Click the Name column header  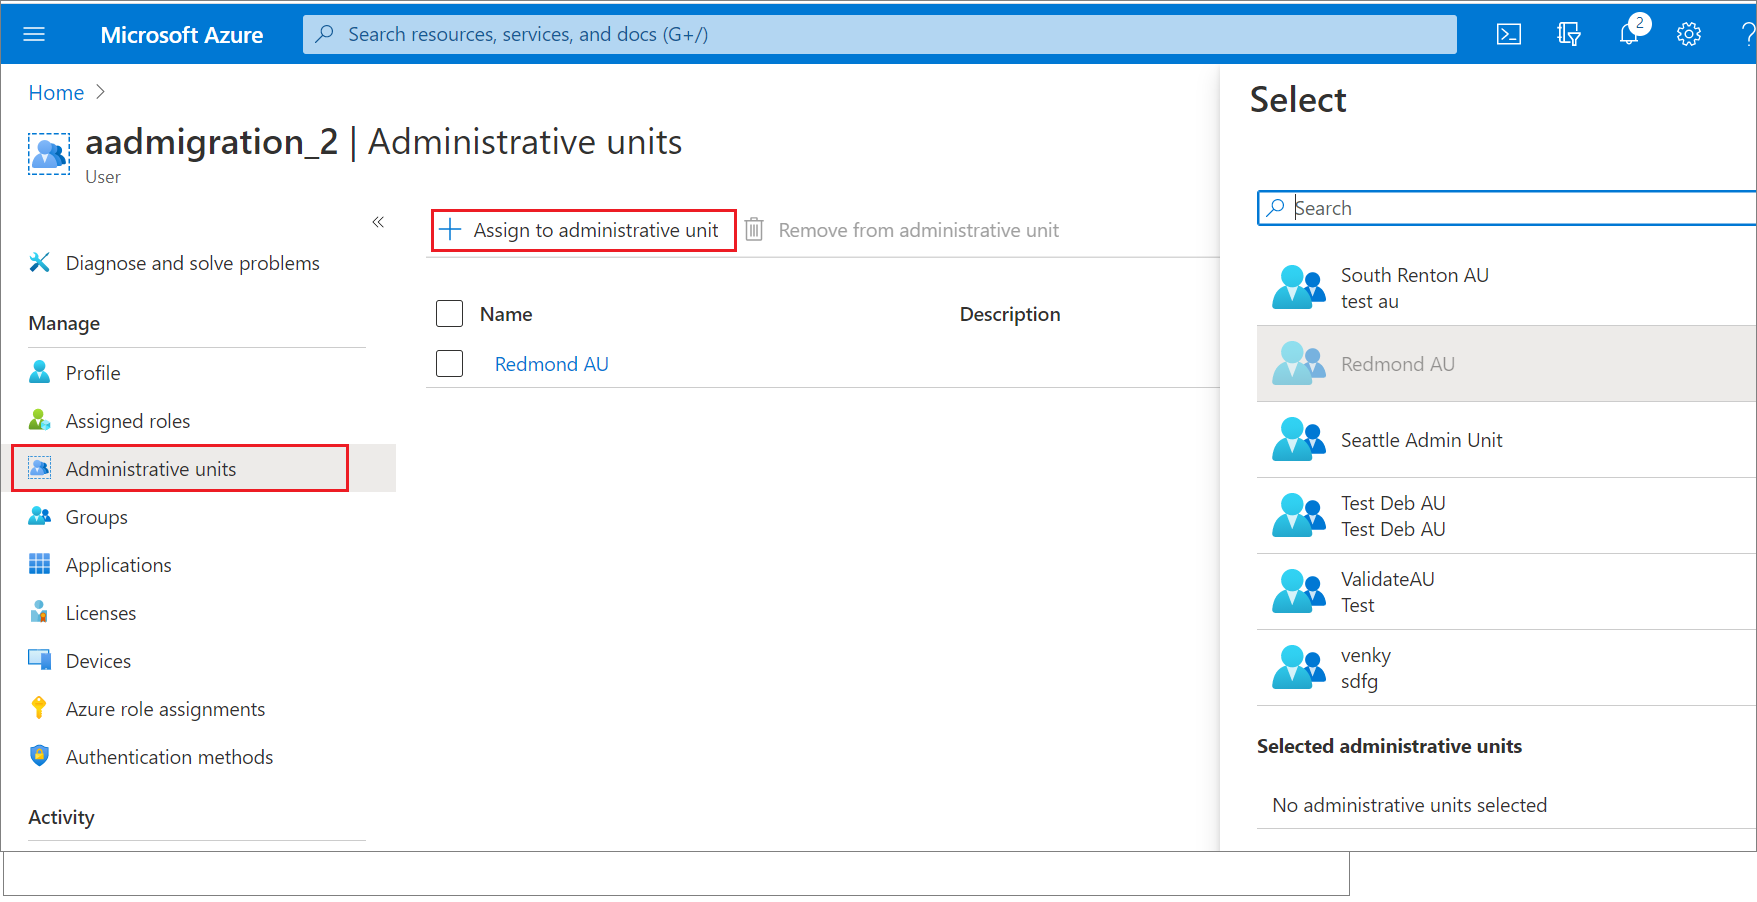506,314
